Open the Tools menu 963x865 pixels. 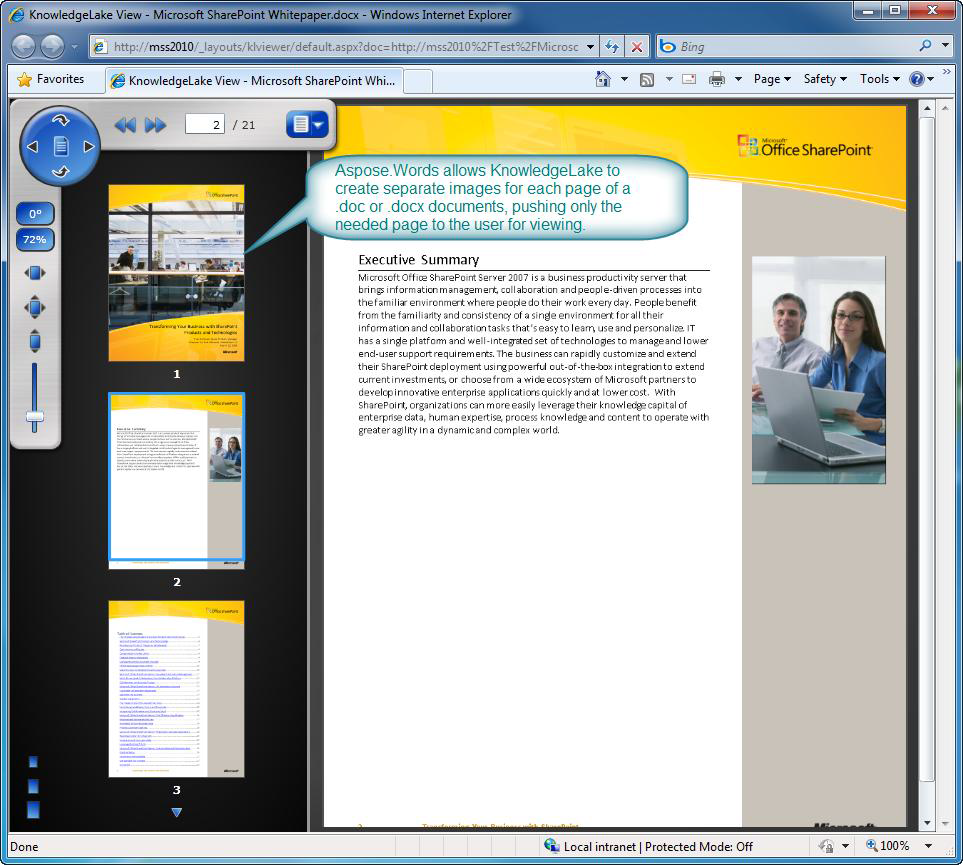point(879,79)
